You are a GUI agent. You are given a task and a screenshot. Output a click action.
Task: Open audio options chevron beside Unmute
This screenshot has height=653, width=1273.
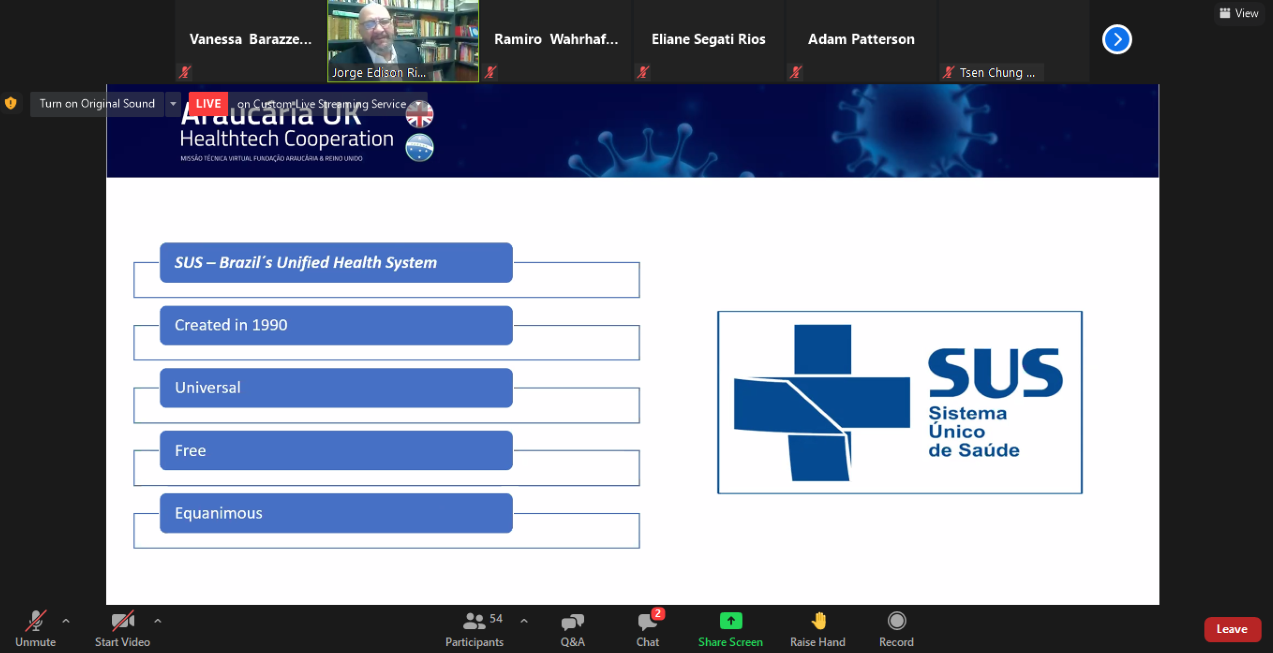pos(66,621)
